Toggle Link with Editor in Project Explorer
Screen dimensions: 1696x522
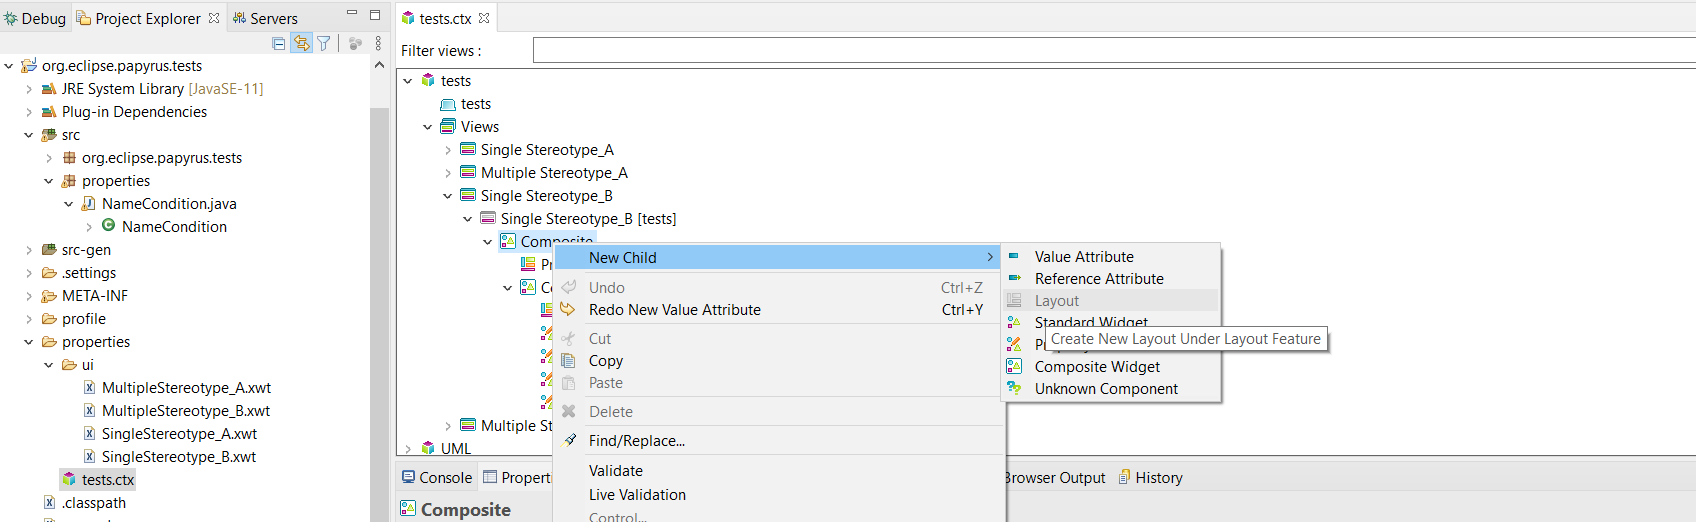pyautogui.click(x=301, y=43)
